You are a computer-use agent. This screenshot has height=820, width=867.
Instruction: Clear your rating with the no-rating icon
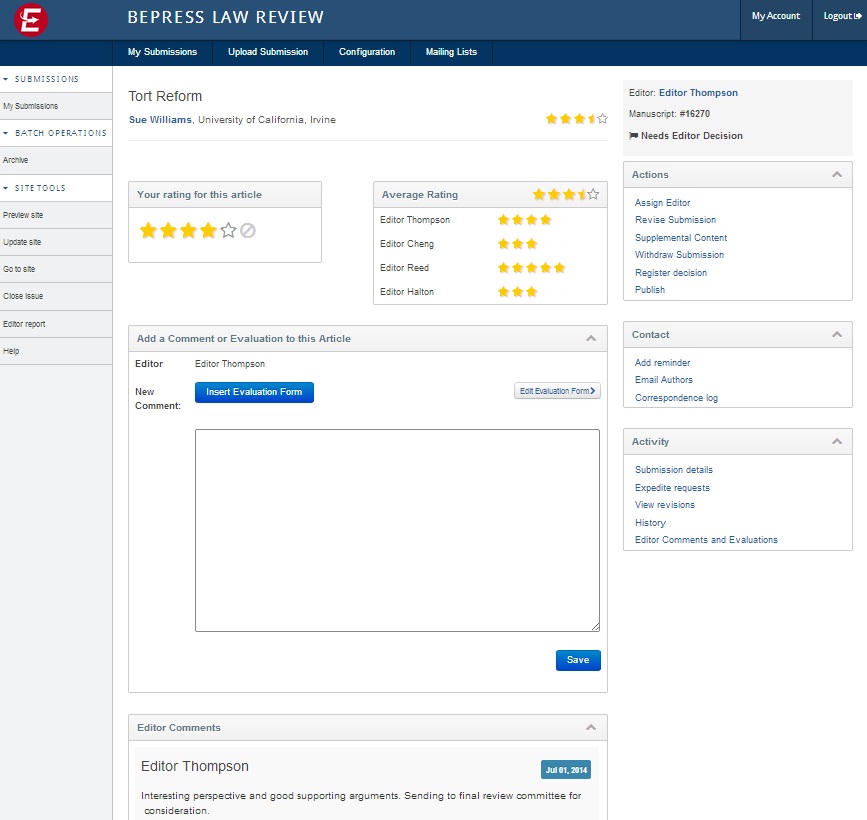[x=248, y=231]
